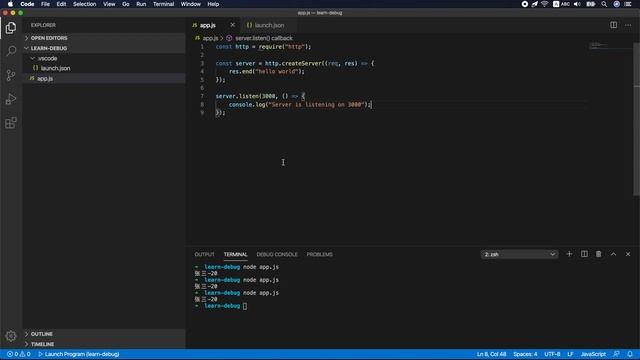Expand the Timeline section
The width and height of the screenshot is (640, 360).
pyautogui.click(x=104, y=344)
